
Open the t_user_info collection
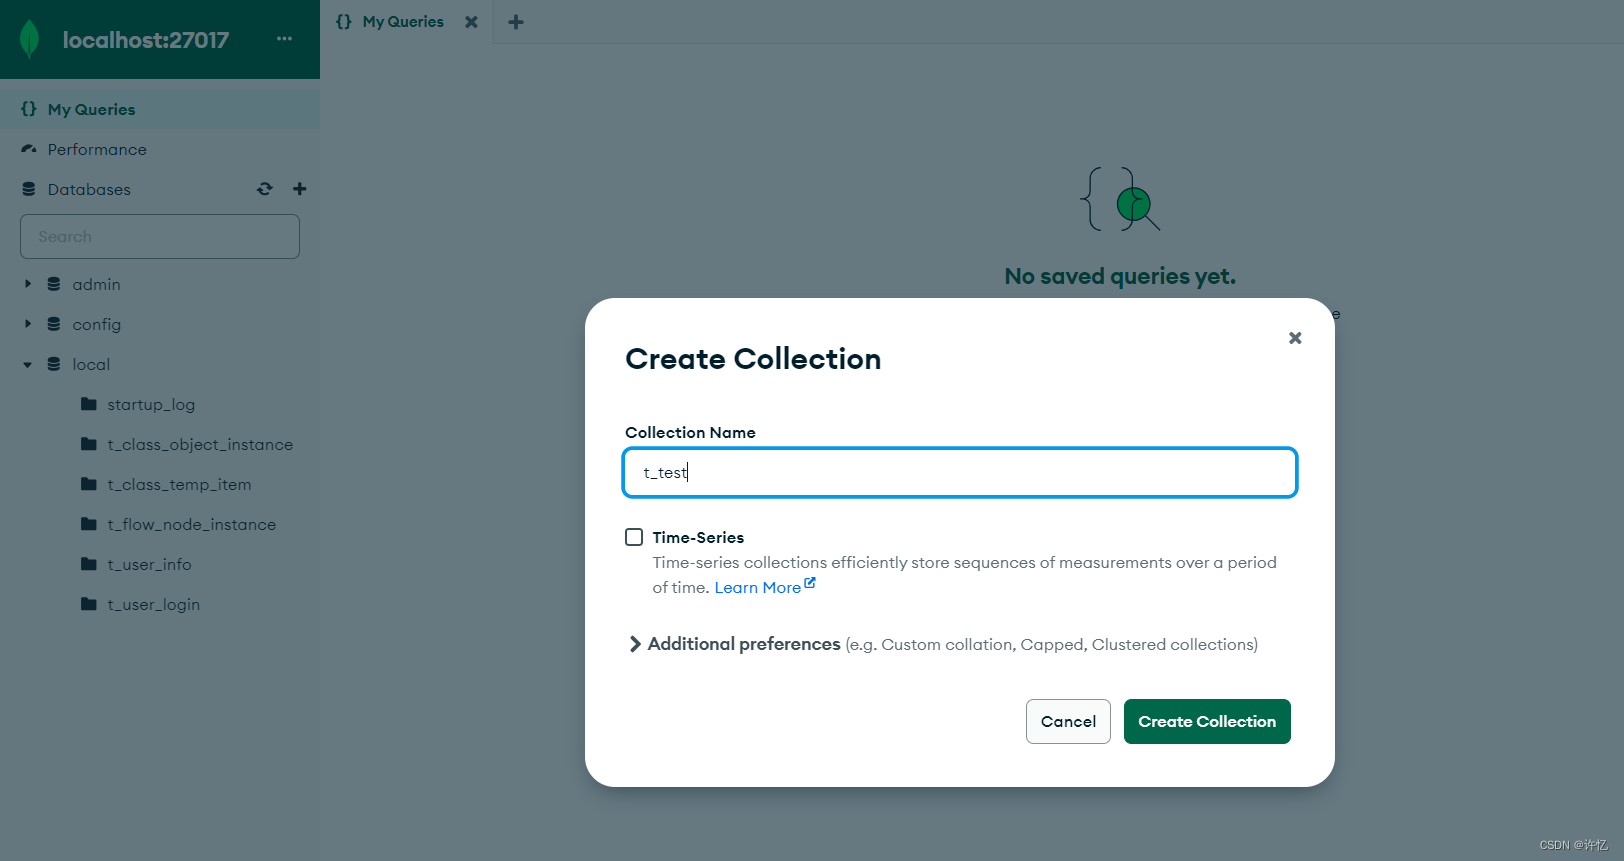[x=149, y=564]
